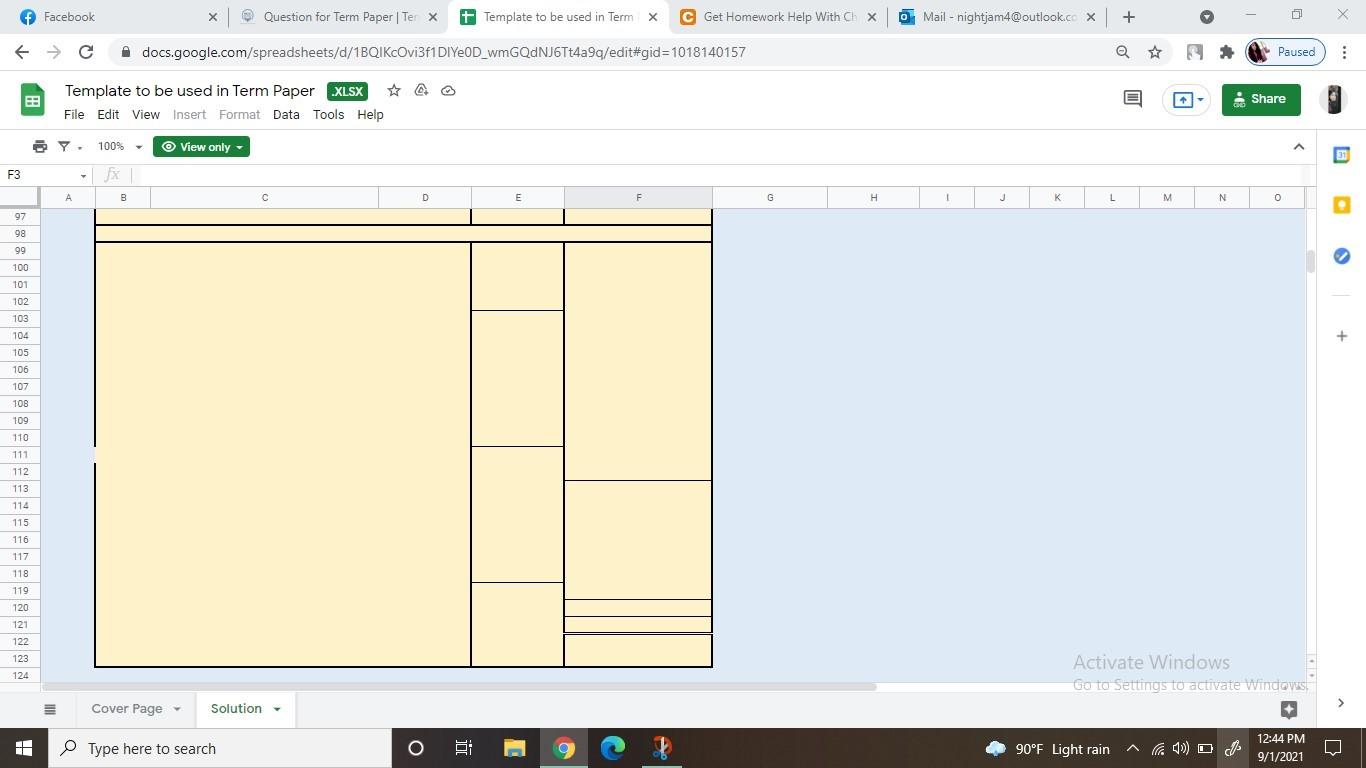Open the all sheets list icon

(x=50, y=709)
